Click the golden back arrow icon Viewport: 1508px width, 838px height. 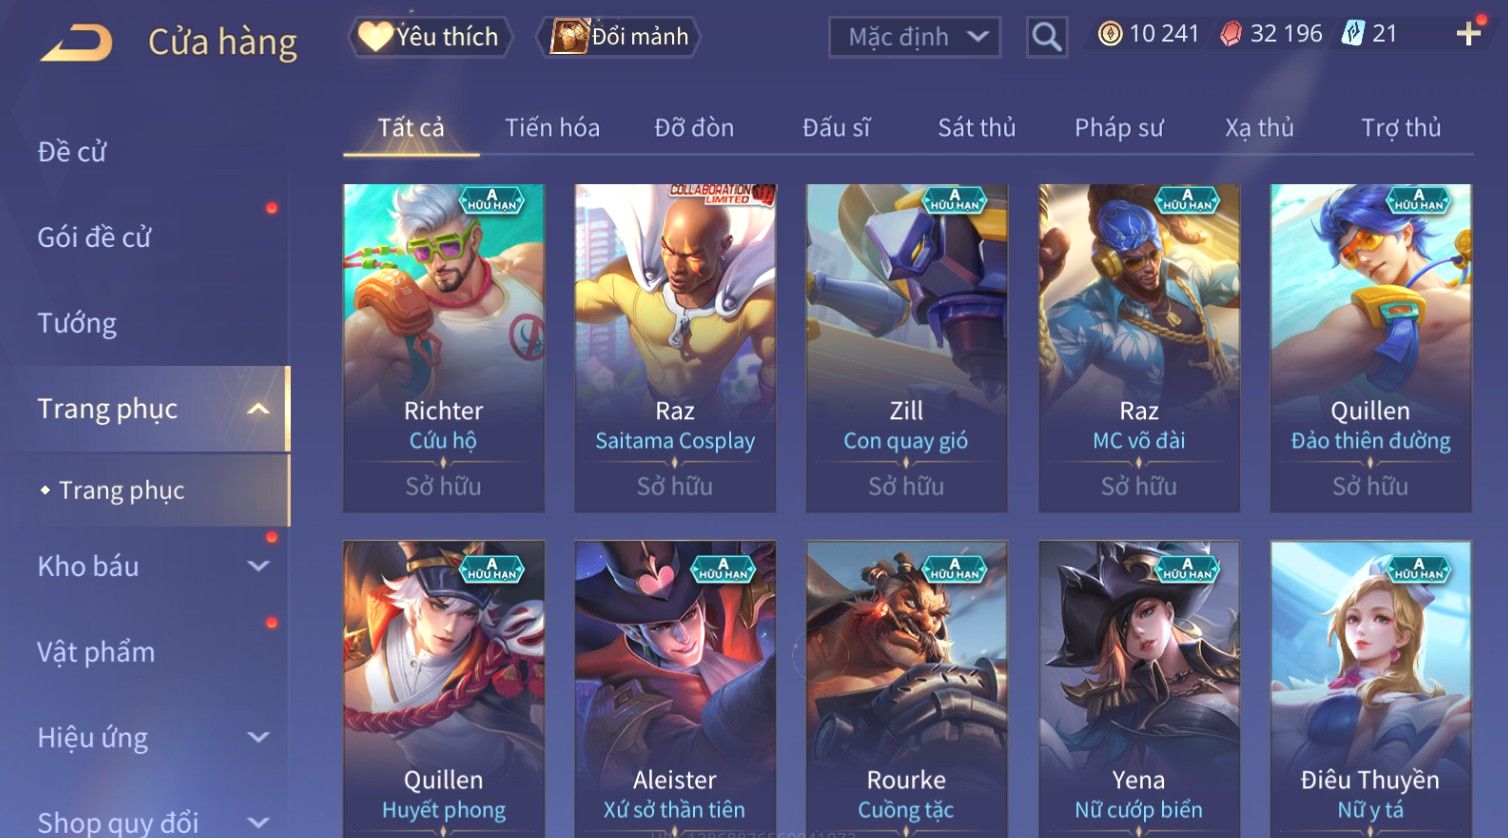click(76, 43)
